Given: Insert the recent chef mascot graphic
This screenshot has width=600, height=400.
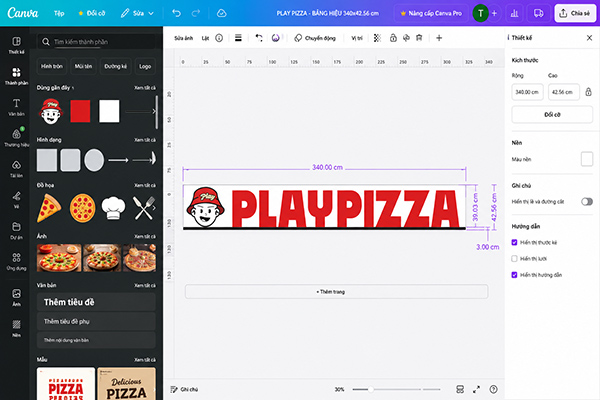Looking at the screenshot, I should tap(51, 111).
